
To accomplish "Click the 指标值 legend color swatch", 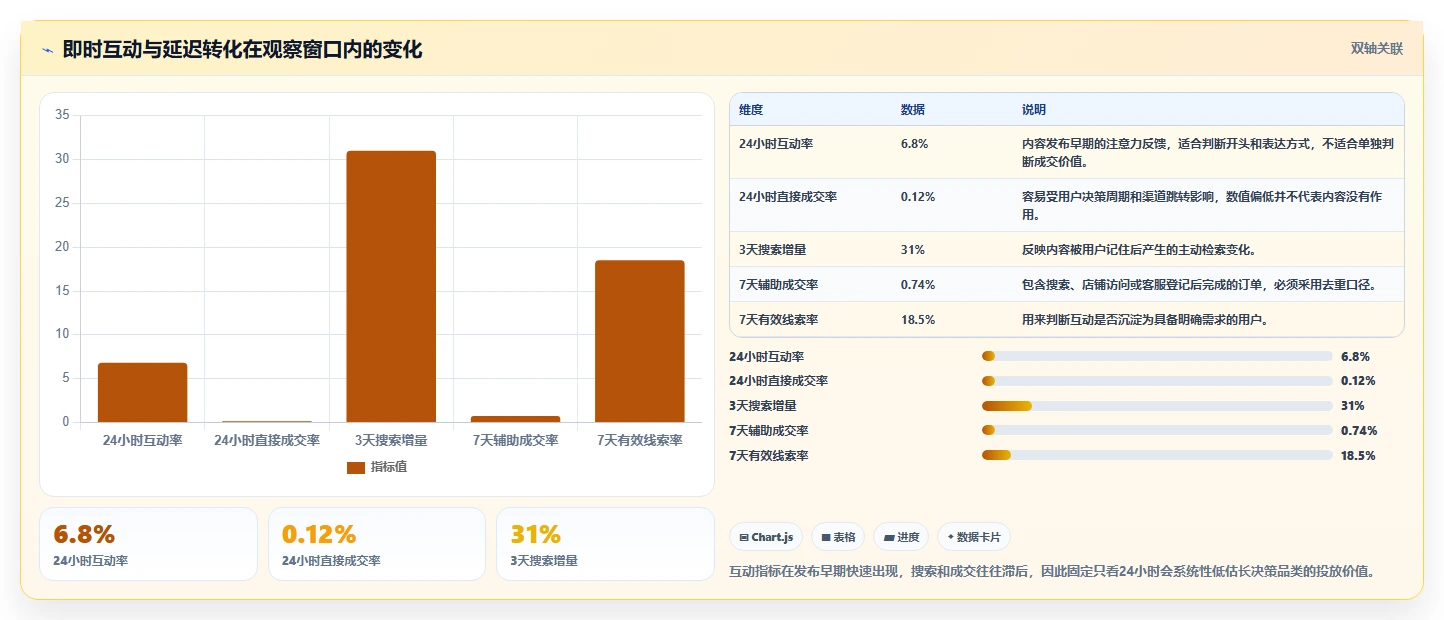I will (356, 467).
